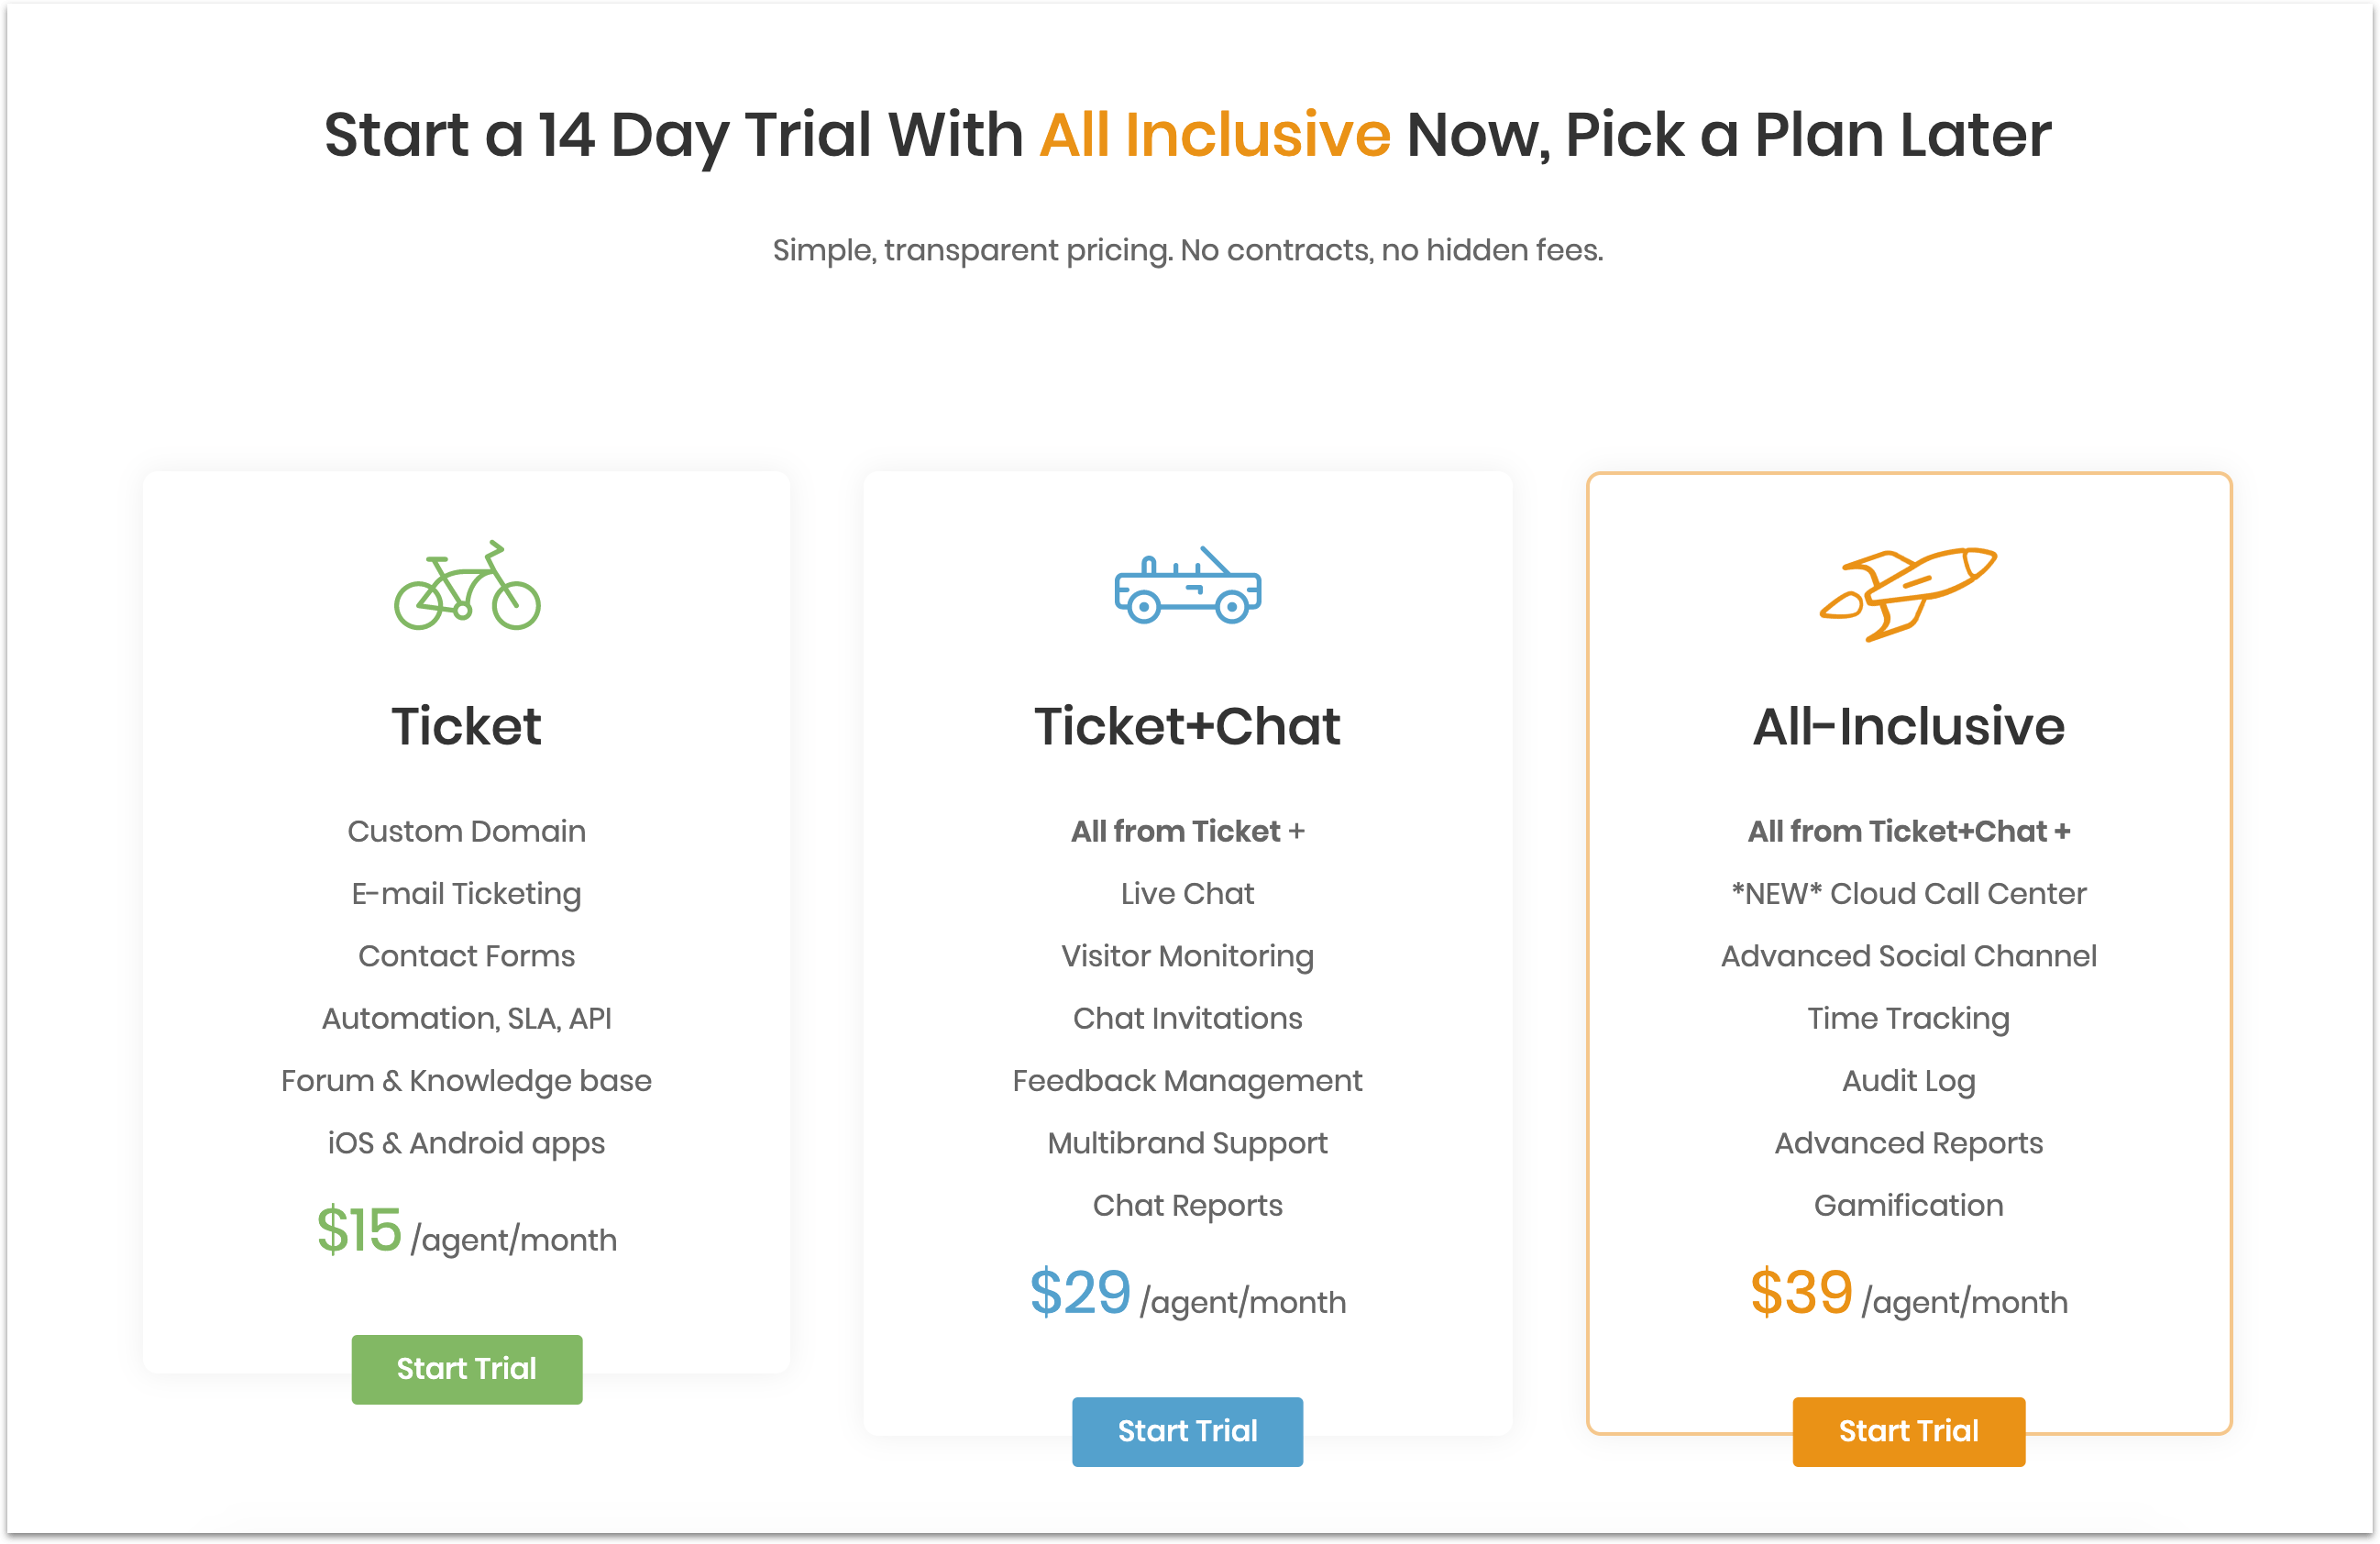Select the Ticket plan title

coord(467,726)
